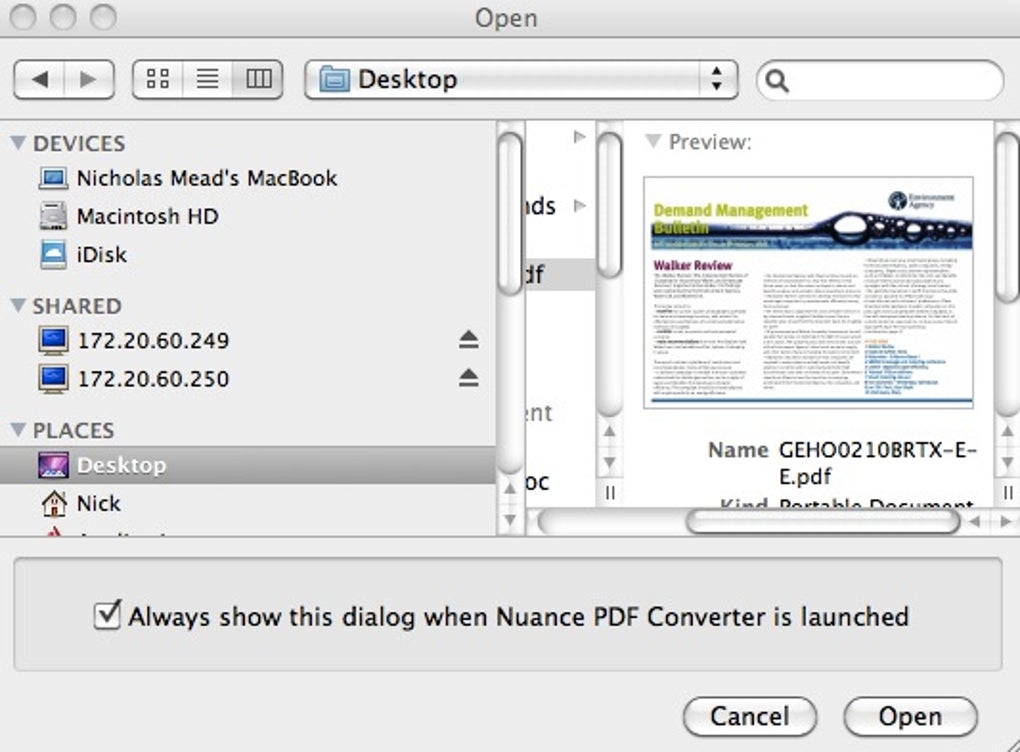Click the MacBook computer icon
The height and width of the screenshot is (752, 1020).
tap(53, 178)
